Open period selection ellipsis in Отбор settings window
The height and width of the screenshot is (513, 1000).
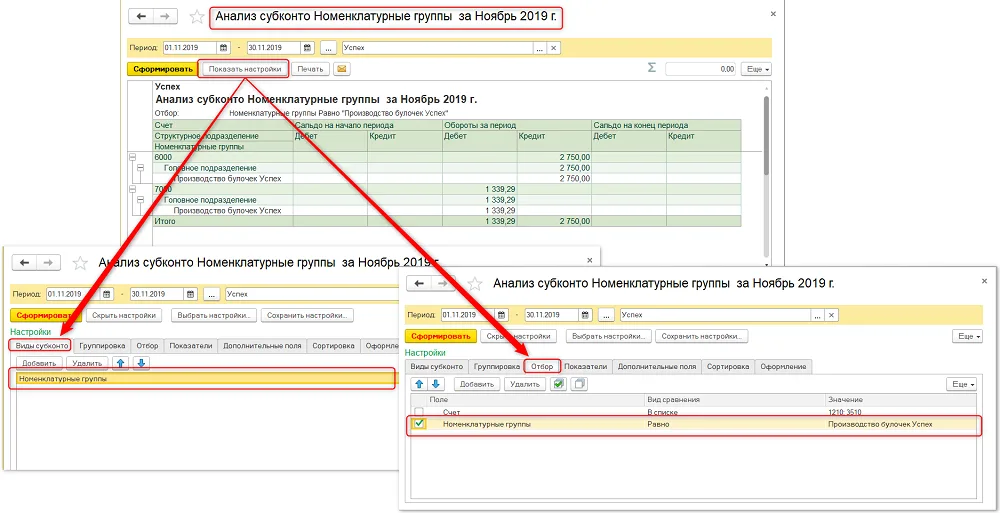pyautogui.click(x=606, y=315)
